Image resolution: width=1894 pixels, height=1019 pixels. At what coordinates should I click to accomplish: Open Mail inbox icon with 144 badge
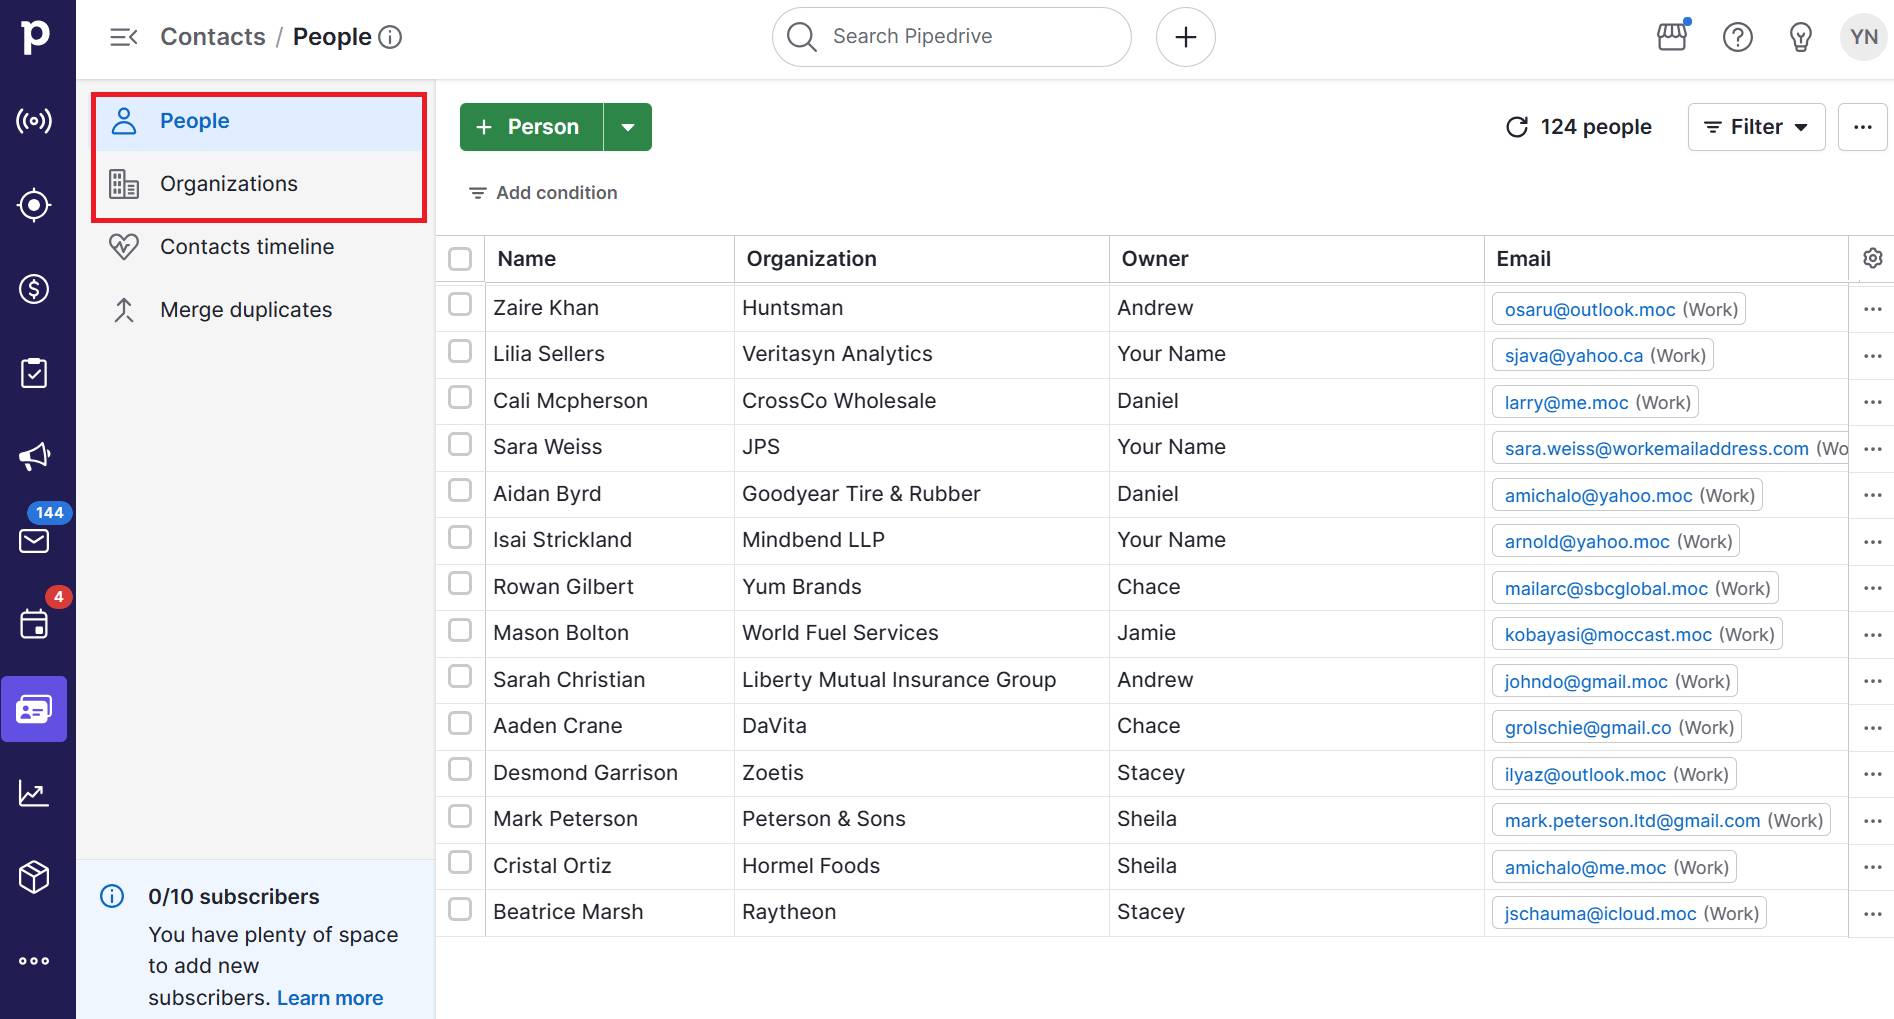pyautogui.click(x=34, y=541)
